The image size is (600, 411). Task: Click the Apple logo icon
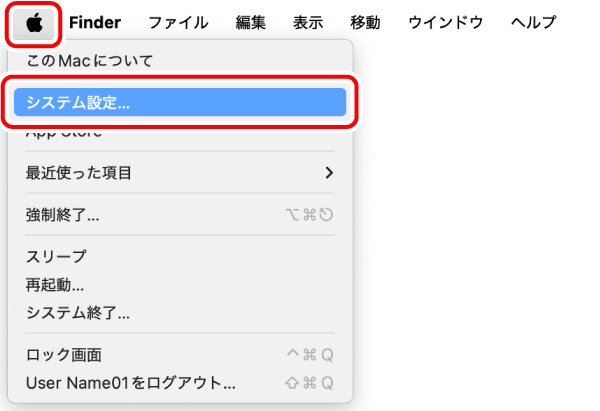34,23
